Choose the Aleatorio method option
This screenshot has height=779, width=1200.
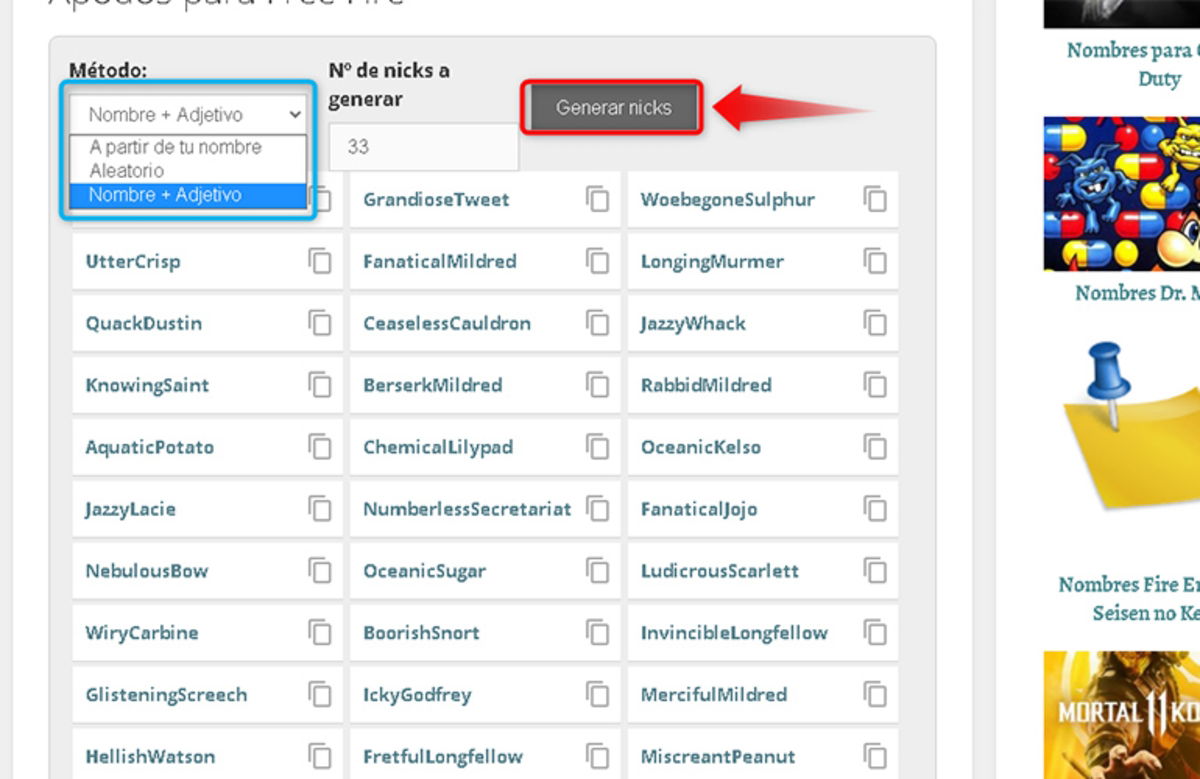126,170
